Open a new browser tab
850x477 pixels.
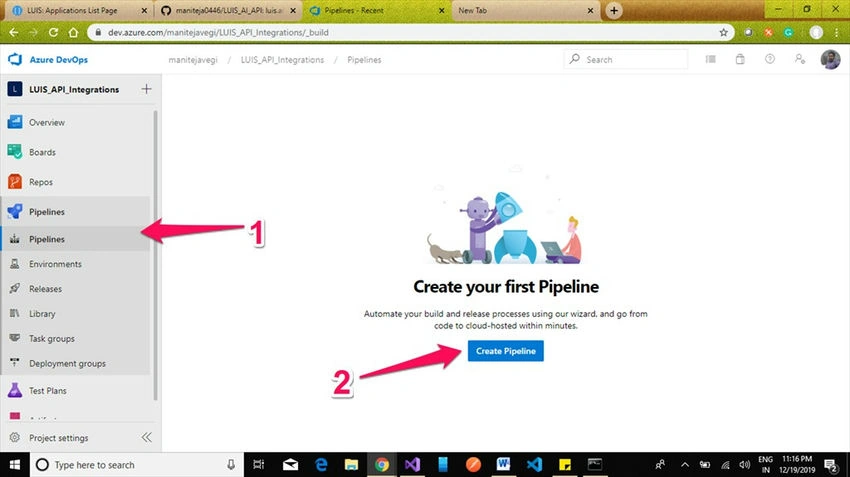click(614, 10)
